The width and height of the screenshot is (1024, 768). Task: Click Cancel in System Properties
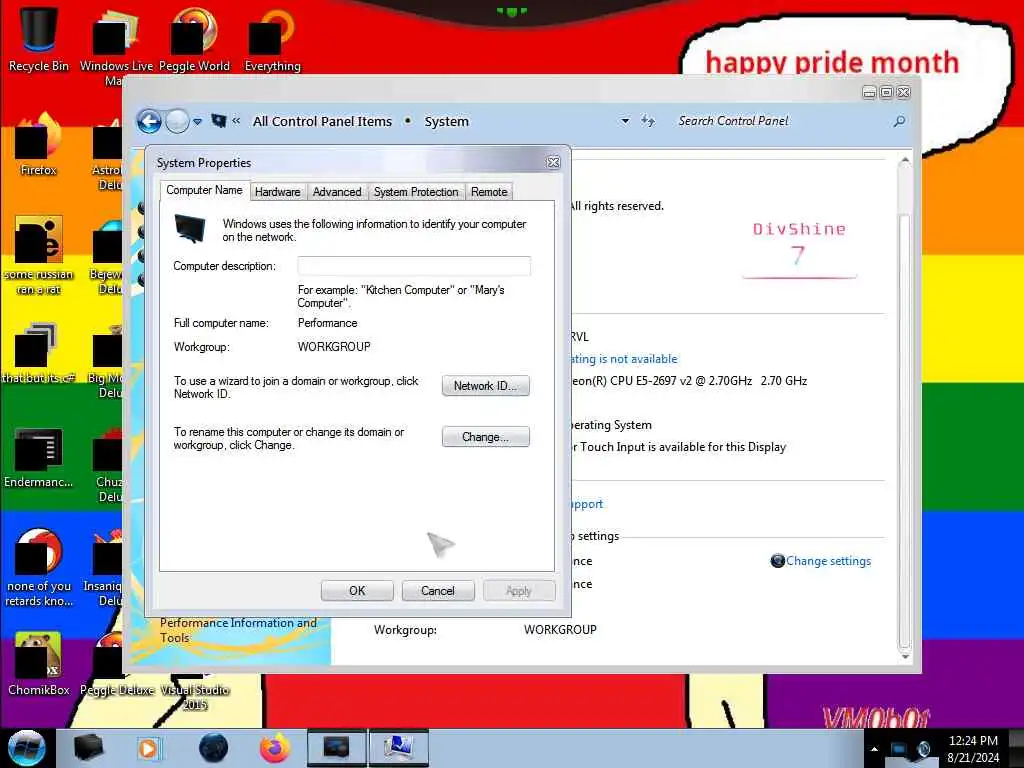[x=438, y=590]
